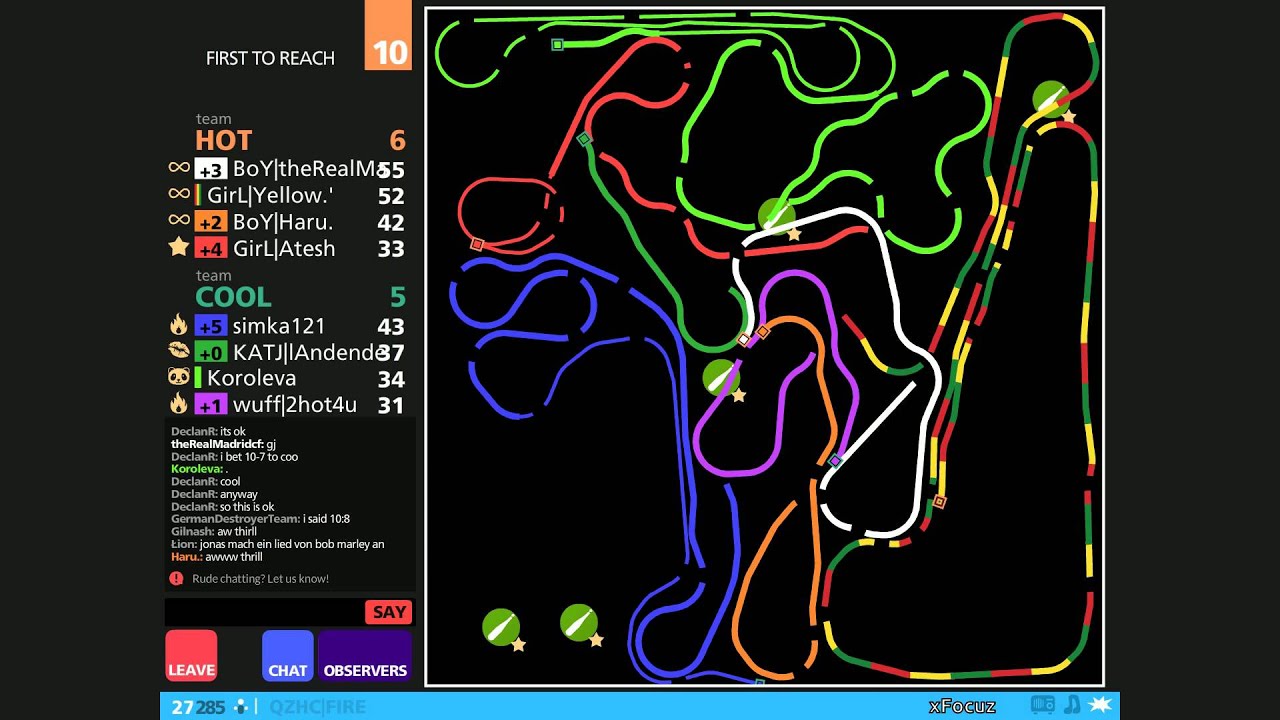The height and width of the screenshot is (720, 1280).
Task: Click Koroleva's chat message line
Action: tap(199, 469)
